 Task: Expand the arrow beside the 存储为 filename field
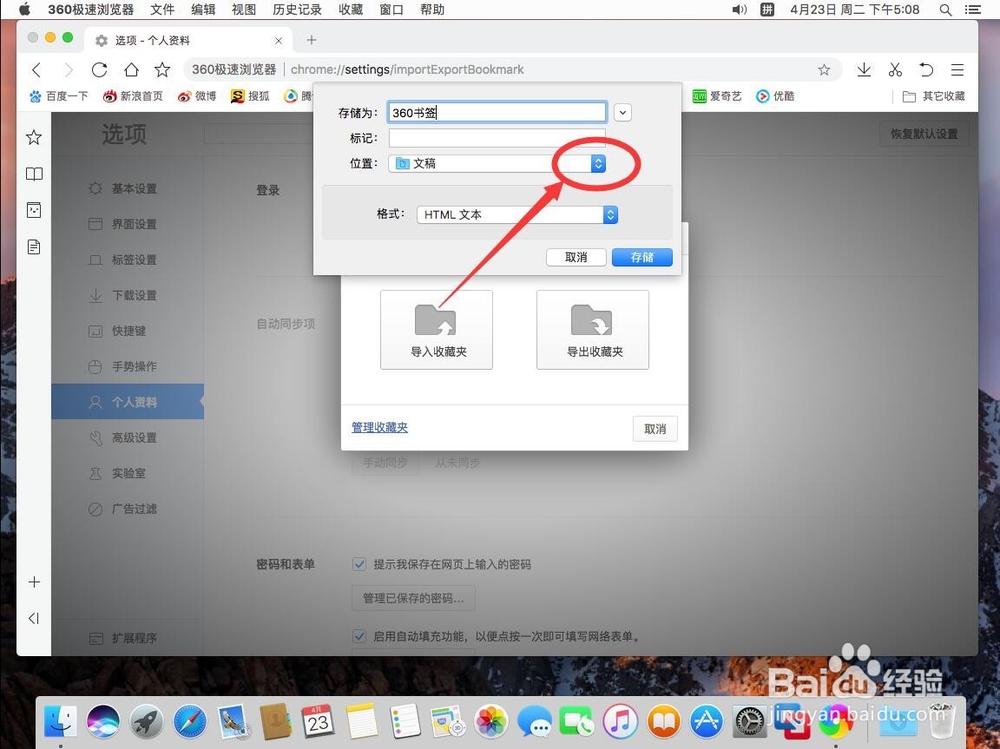click(622, 112)
